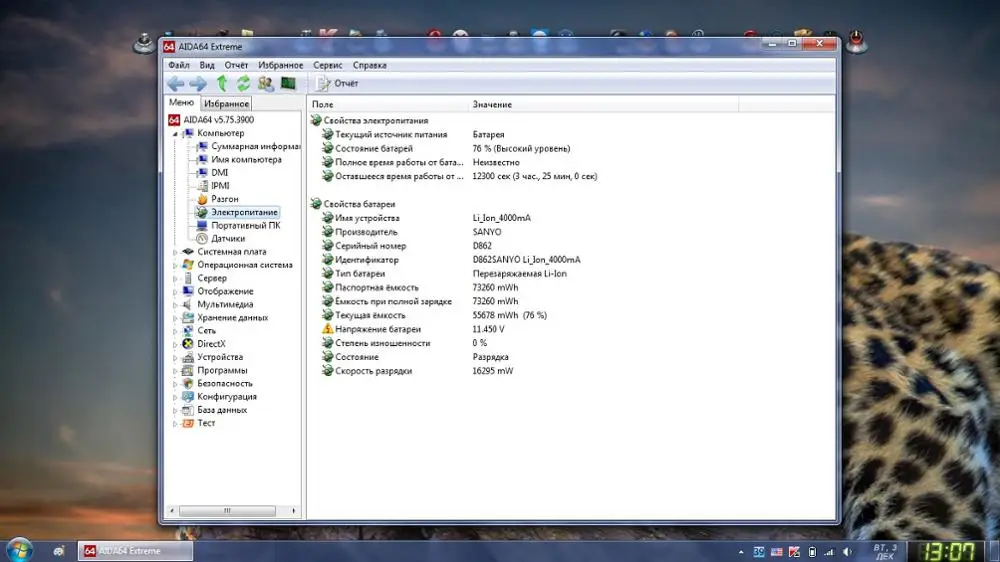
Task: Select the Разгон flame item
Action: [x=224, y=199]
